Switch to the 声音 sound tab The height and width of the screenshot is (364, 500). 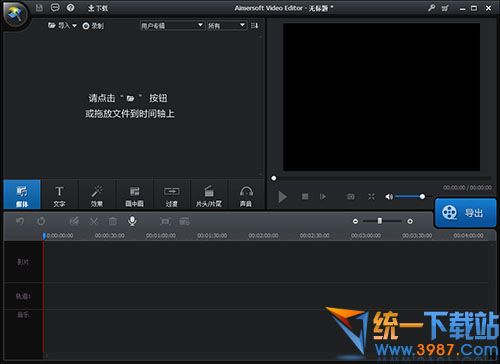point(246,196)
